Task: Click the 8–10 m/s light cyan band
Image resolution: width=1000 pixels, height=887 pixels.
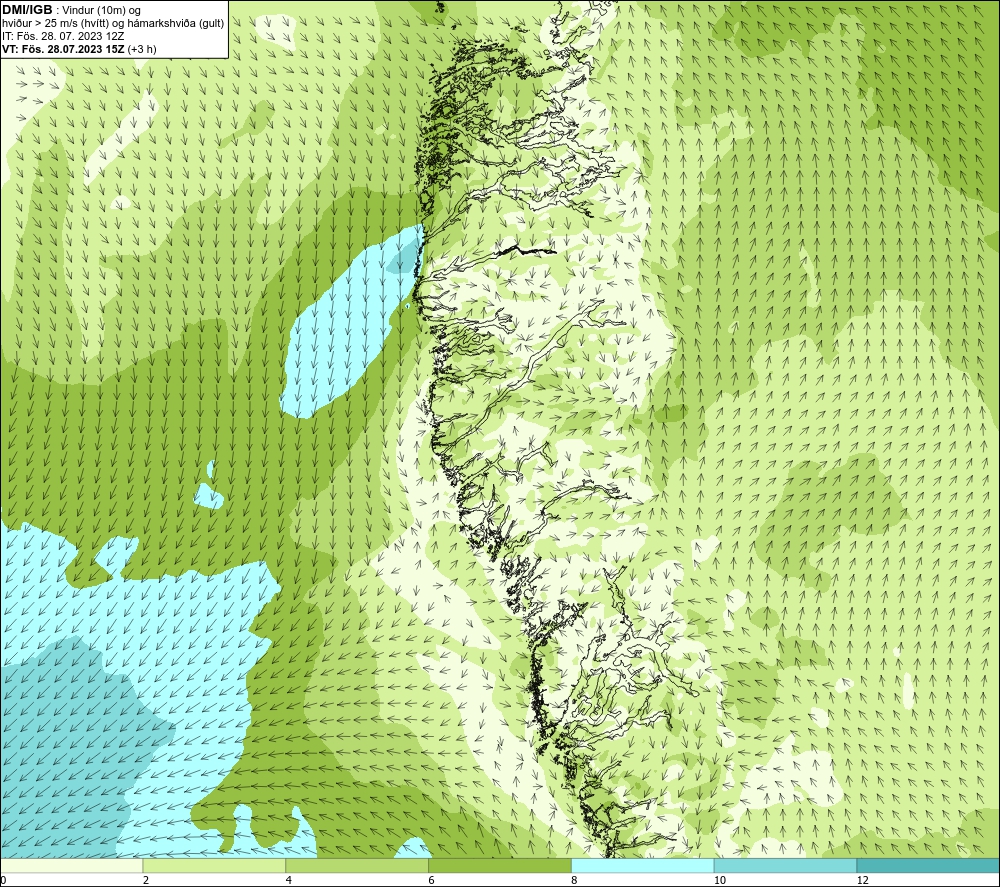Action: [643, 866]
